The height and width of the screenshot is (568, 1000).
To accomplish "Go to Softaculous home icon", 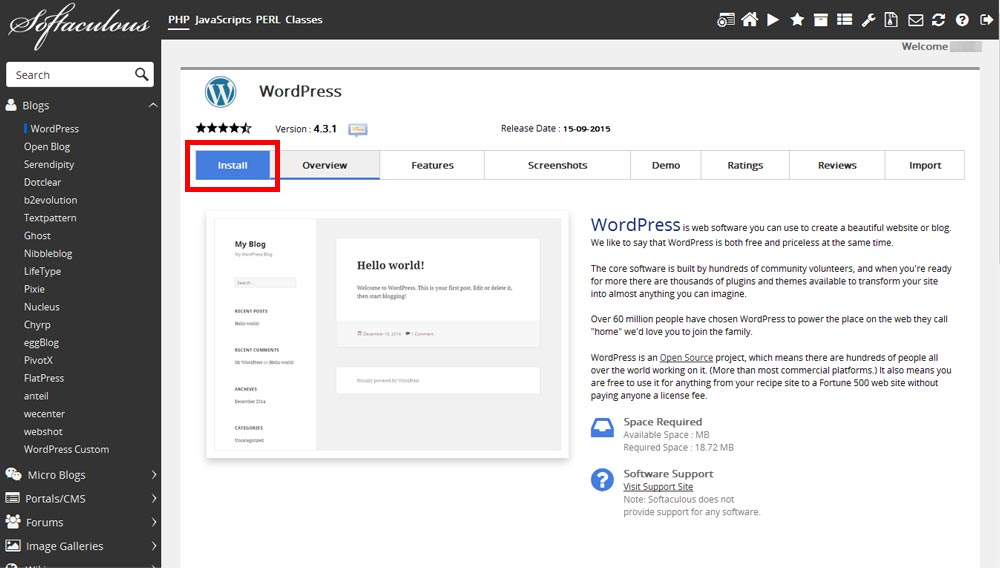I will (749, 20).
